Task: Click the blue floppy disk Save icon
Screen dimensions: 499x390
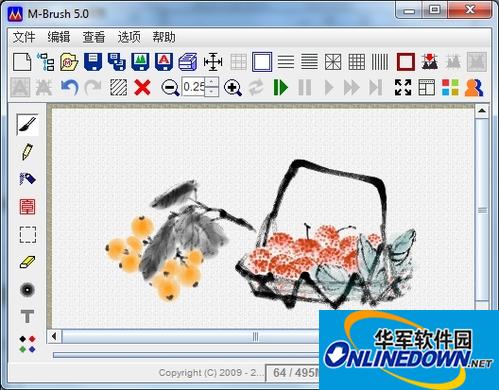Action: coord(93,62)
